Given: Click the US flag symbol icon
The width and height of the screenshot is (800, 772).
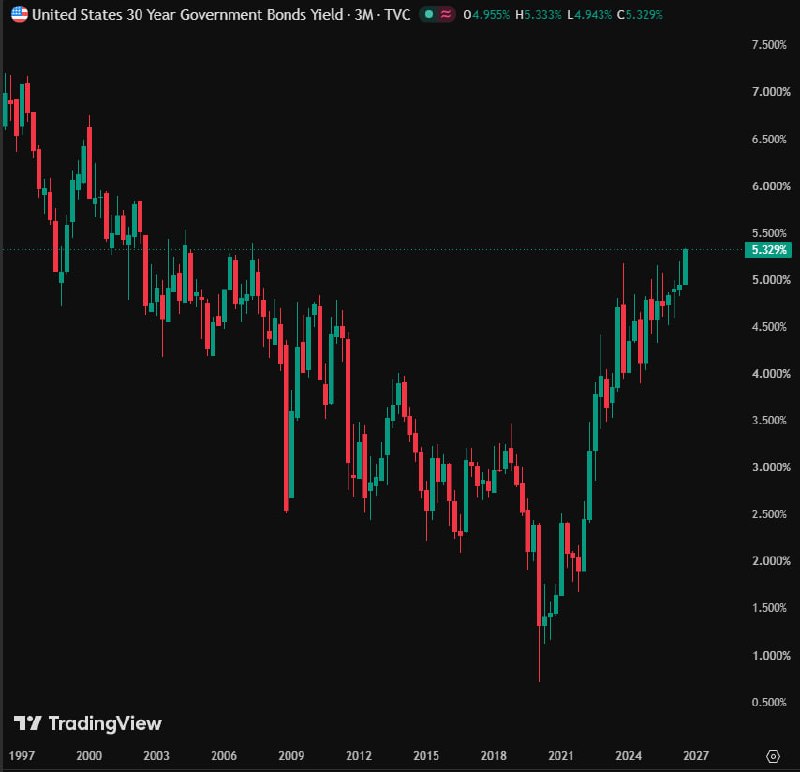Looking at the screenshot, I should [19, 14].
